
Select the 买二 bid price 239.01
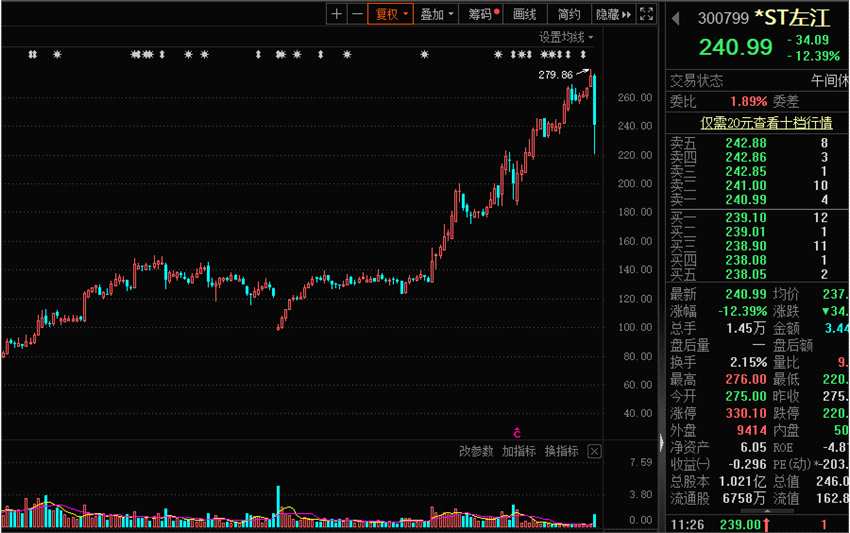click(x=746, y=232)
